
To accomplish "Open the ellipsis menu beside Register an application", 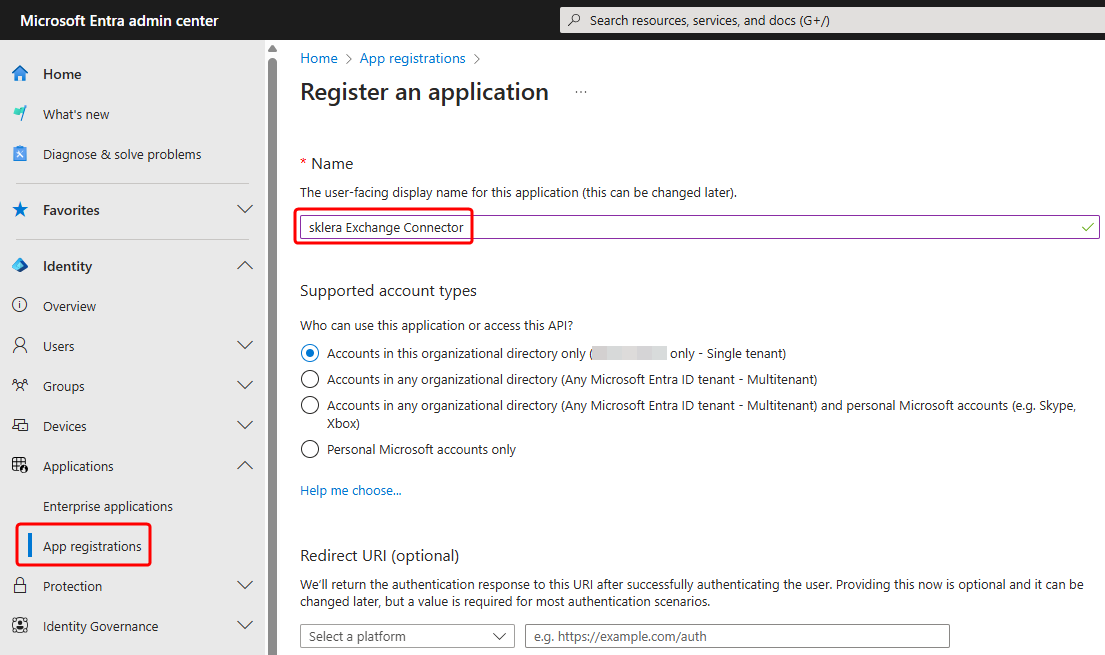I will pos(581,92).
